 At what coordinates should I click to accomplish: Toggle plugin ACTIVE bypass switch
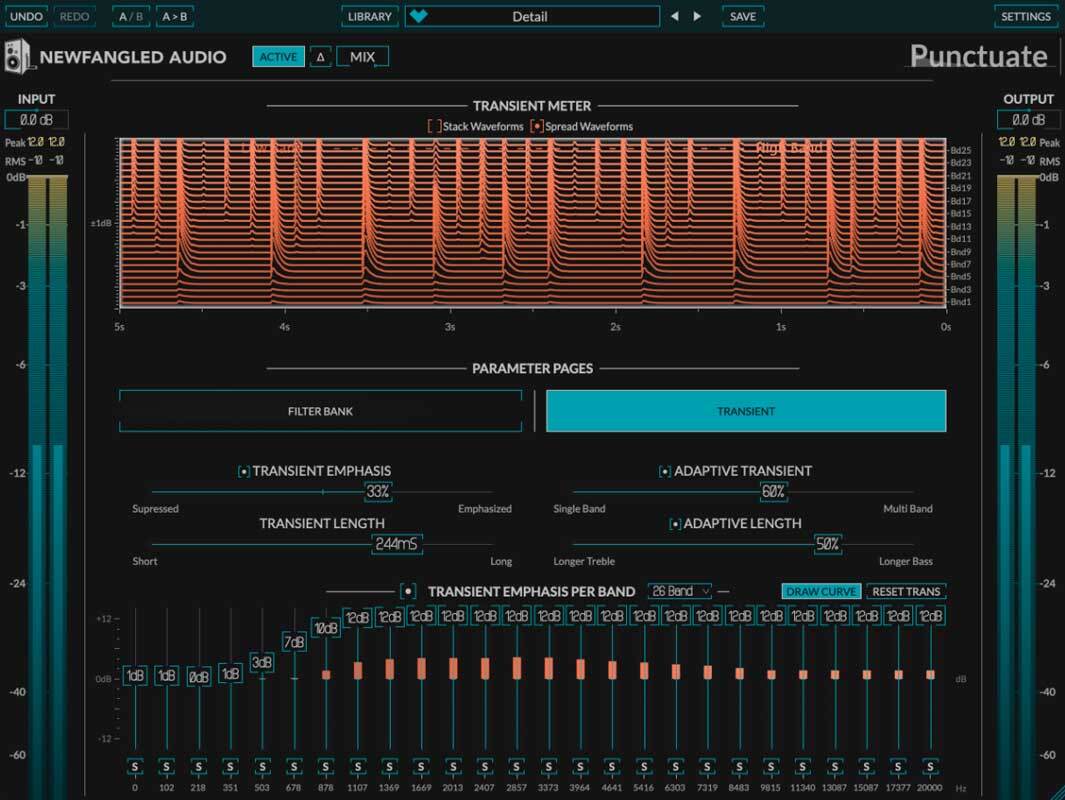point(278,57)
